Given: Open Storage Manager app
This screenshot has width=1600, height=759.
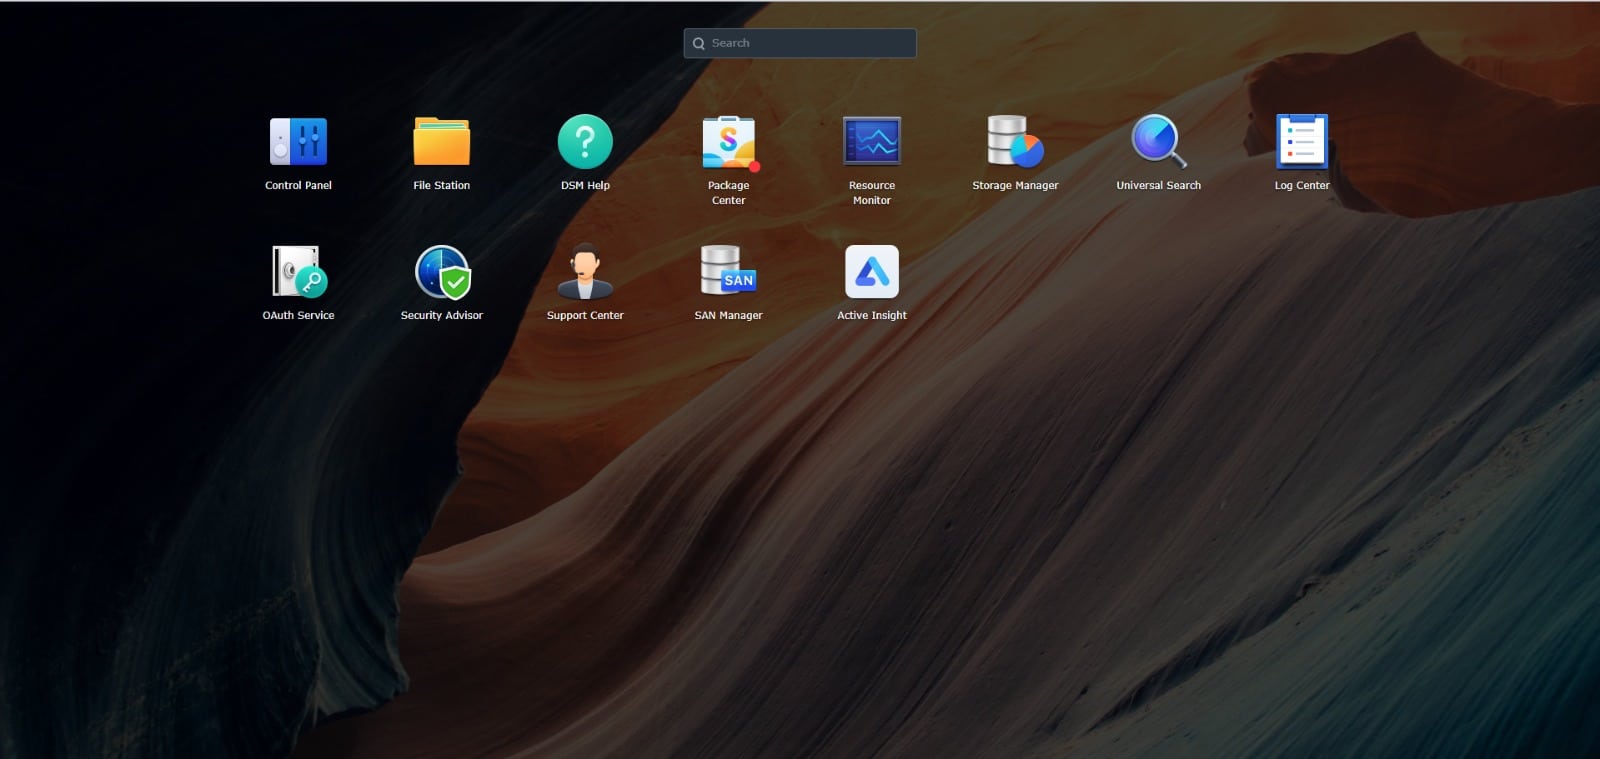Looking at the screenshot, I should (x=1015, y=142).
